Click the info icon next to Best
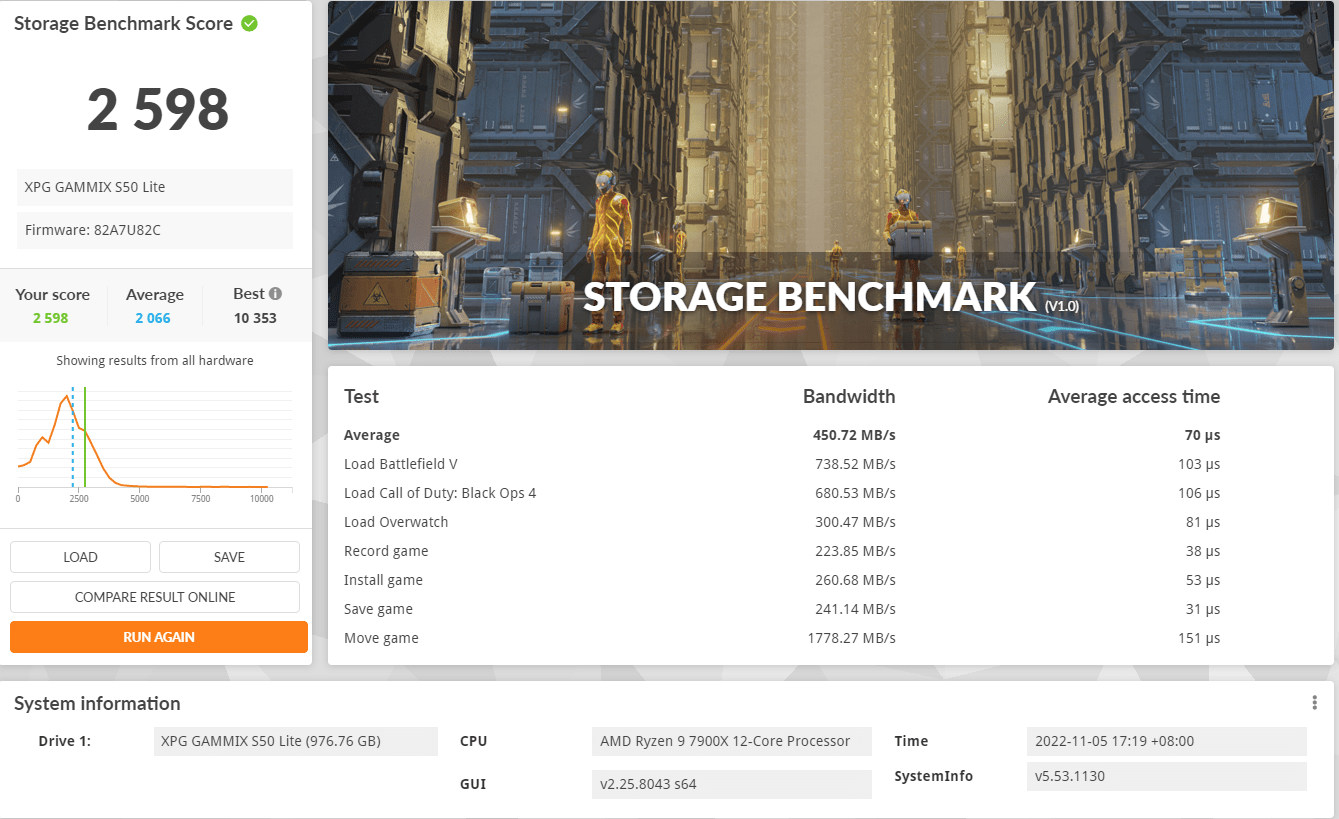The width and height of the screenshot is (1339, 819). pos(275,294)
